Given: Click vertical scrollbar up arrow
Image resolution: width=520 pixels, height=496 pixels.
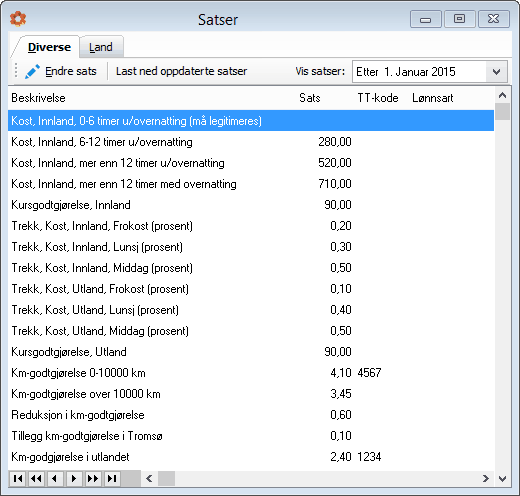Looking at the screenshot, I should click(x=502, y=96).
